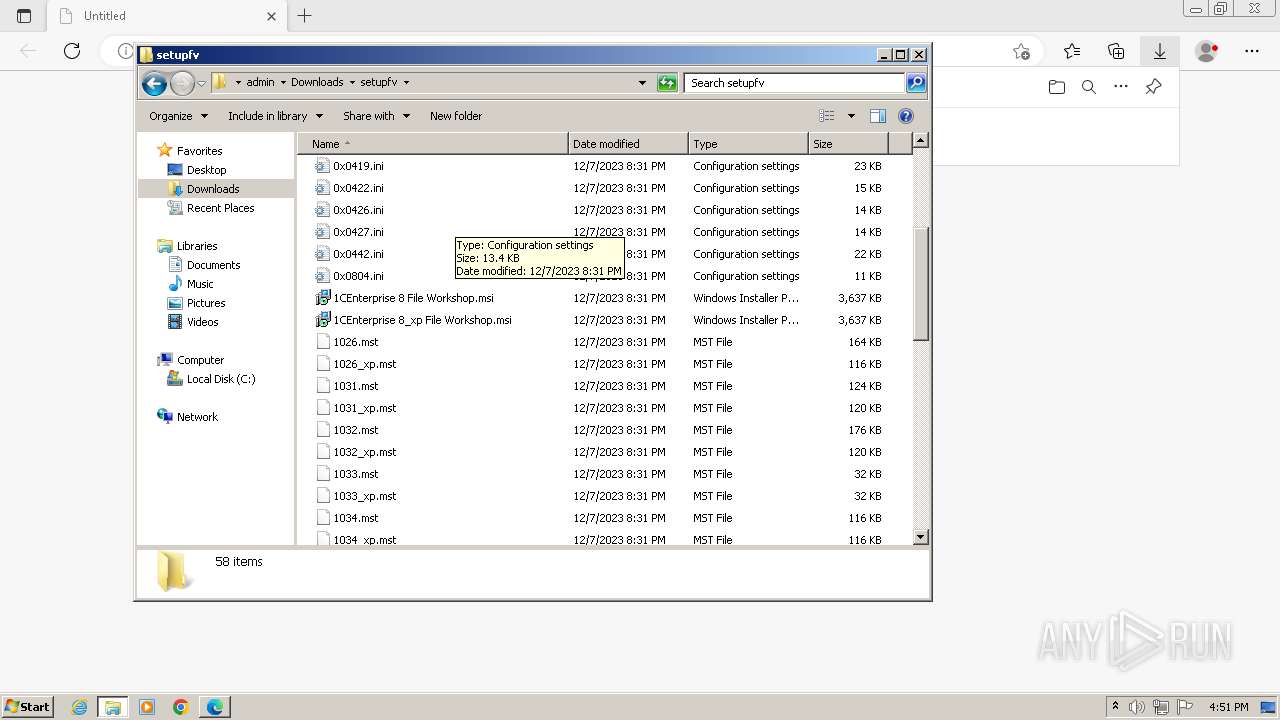
Task: Close the Untitled browser tab
Action: [272, 16]
